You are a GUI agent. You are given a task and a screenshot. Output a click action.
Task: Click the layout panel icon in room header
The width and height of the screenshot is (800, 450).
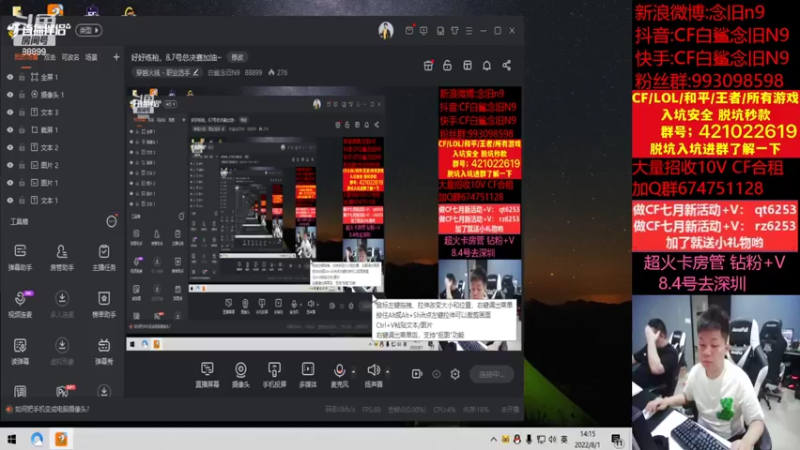click(x=467, y=65)
